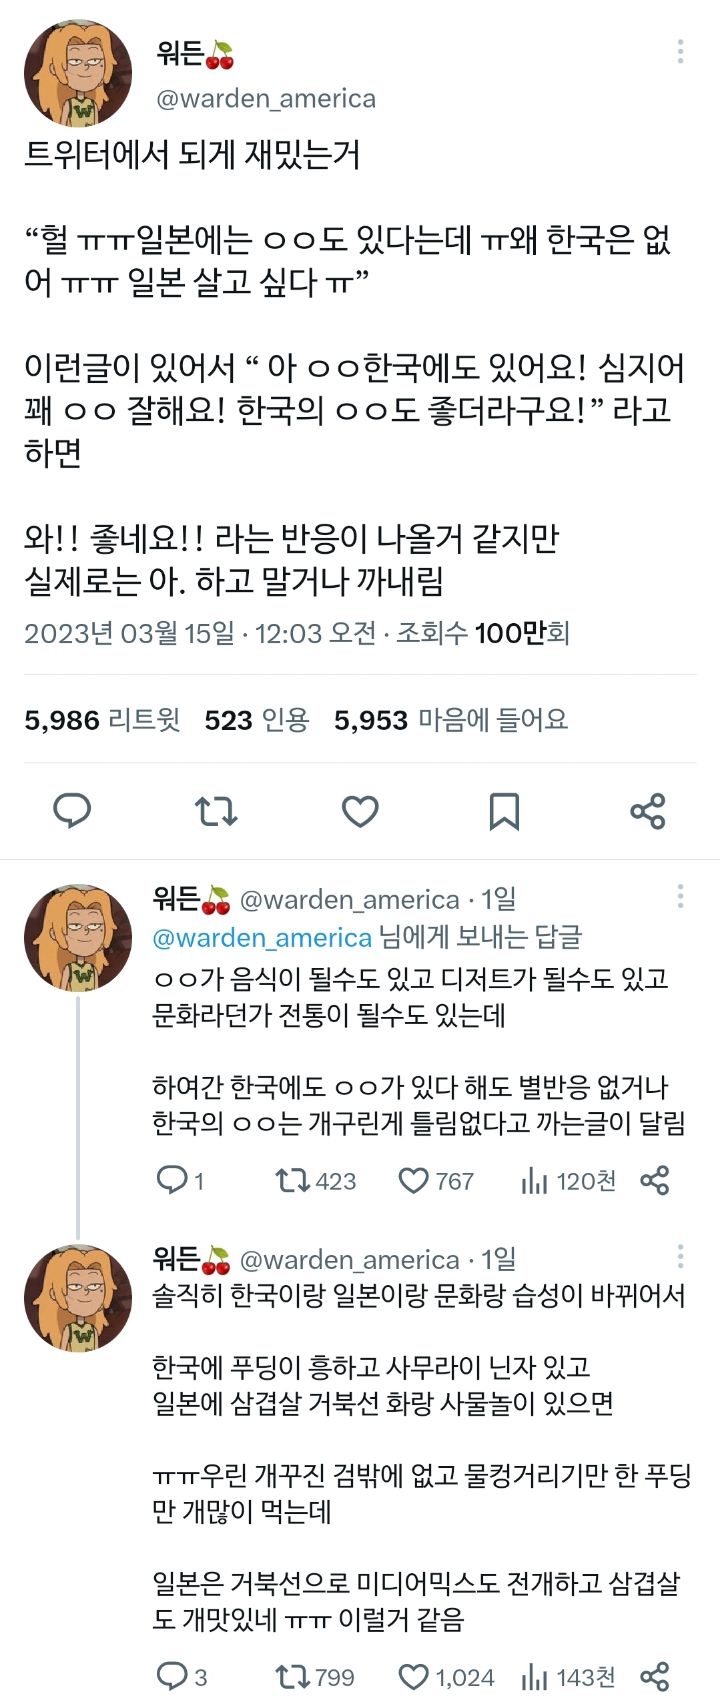View the 5,953 likes list
720x1706 pixels.
pos(450,720)
